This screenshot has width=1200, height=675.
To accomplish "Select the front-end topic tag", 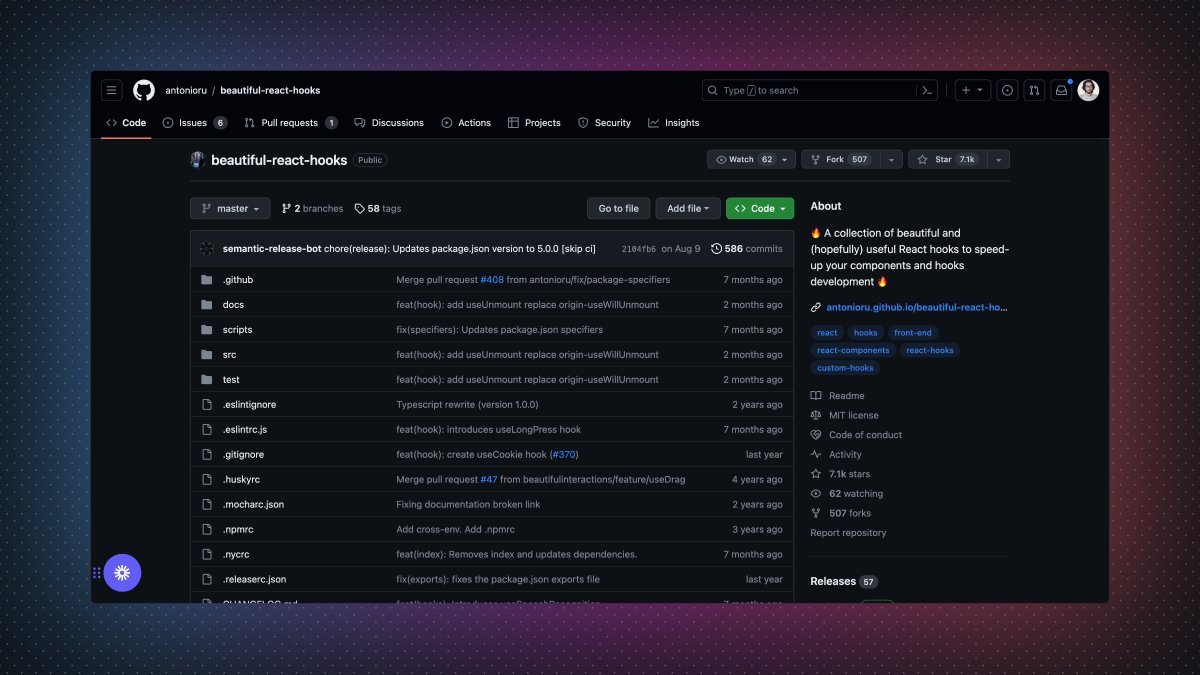I will (911, 333).
